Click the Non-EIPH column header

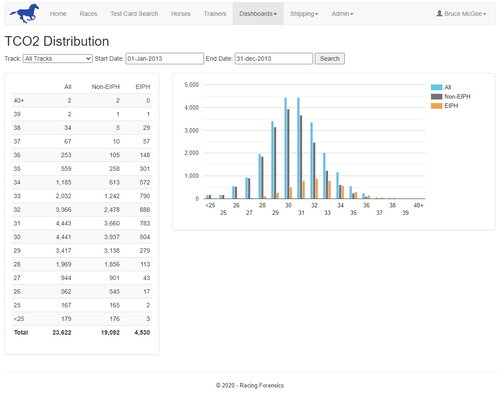click(x=106, y=87)
